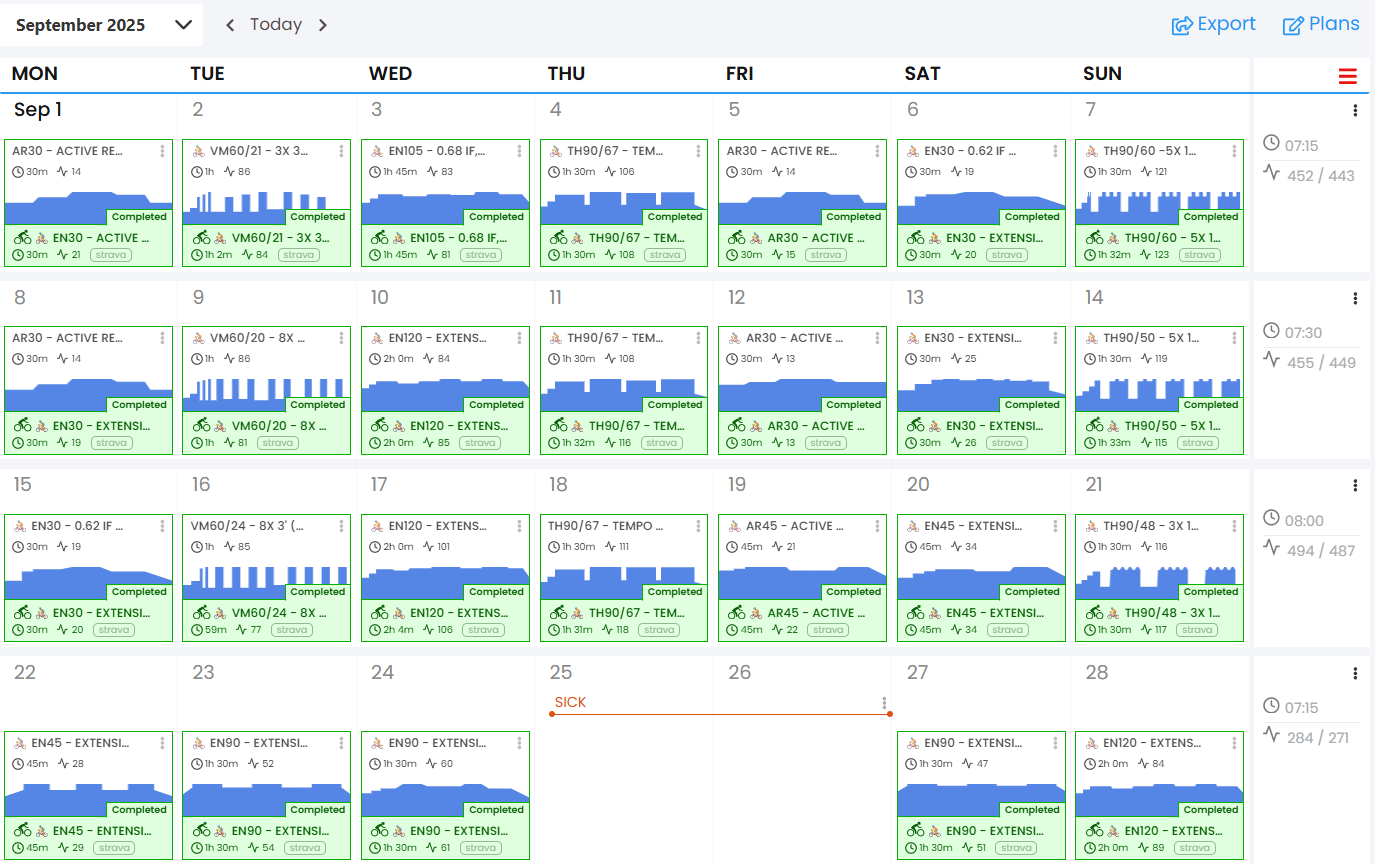Click strava badge on Sep 7 workout

click(x=1197, y=255)
